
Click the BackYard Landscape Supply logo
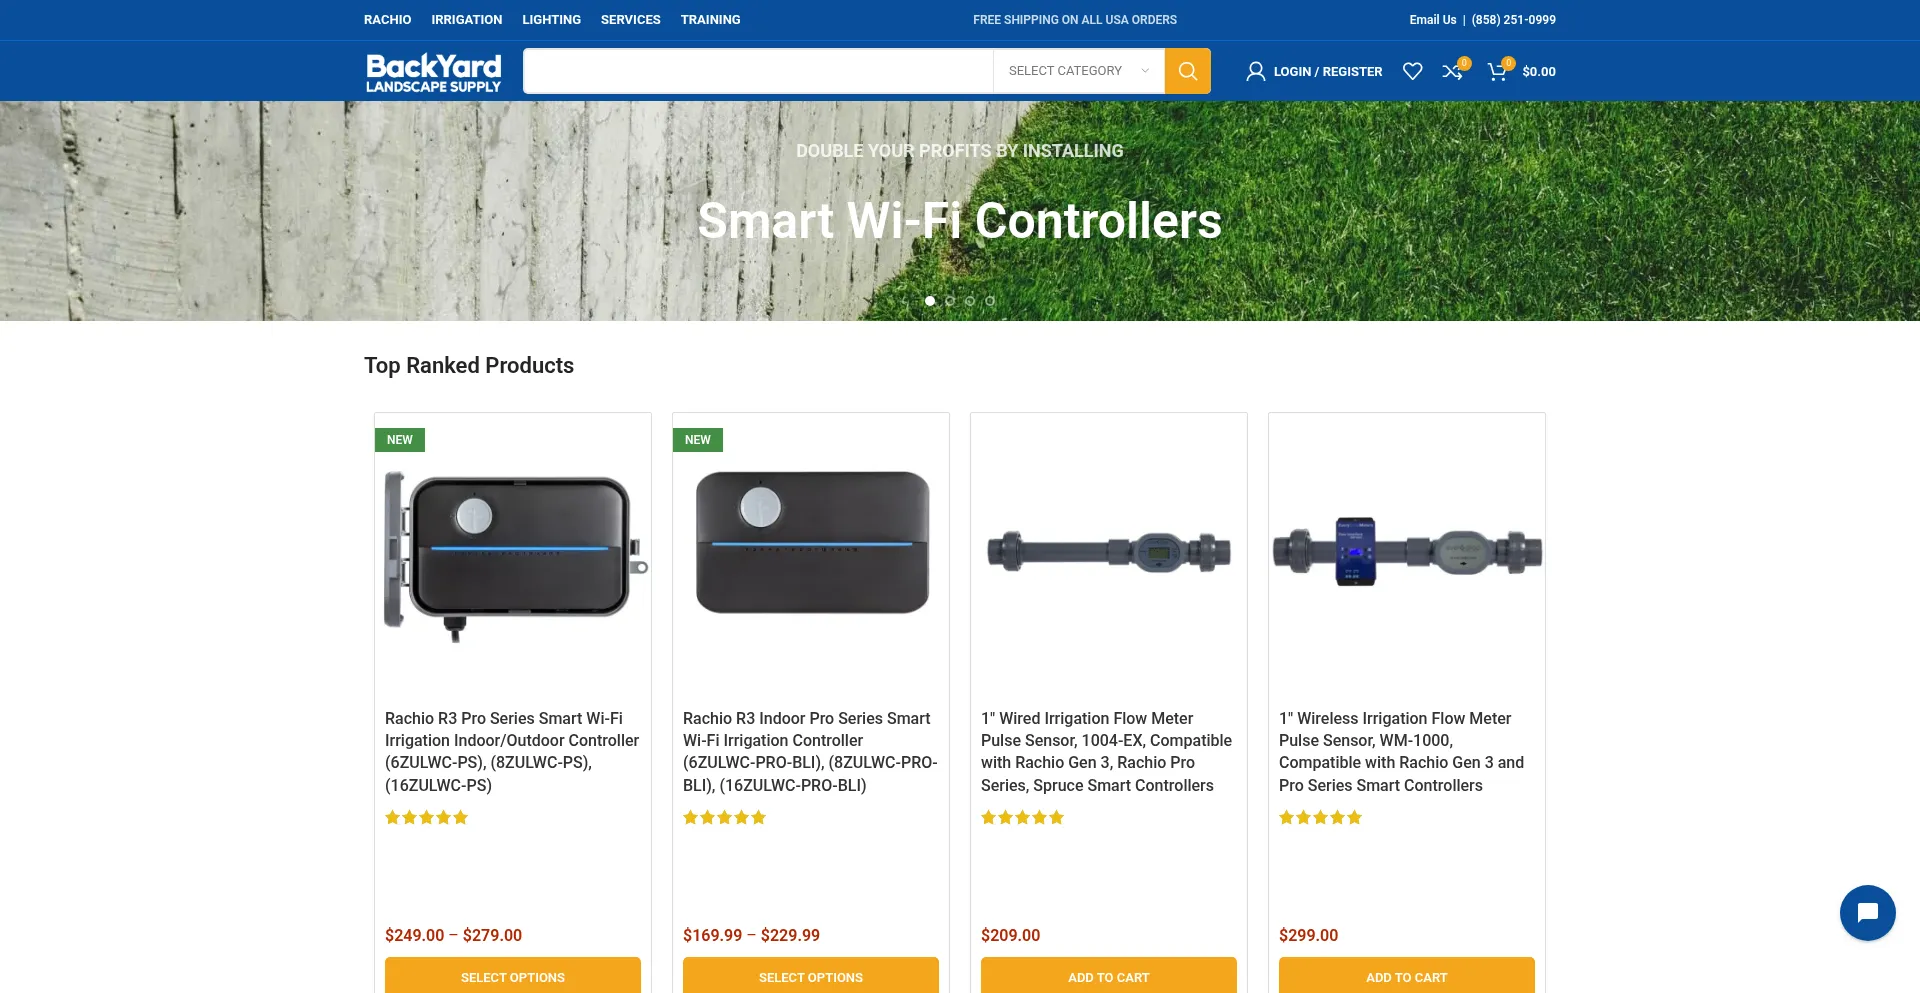click(x=433, y=72)
